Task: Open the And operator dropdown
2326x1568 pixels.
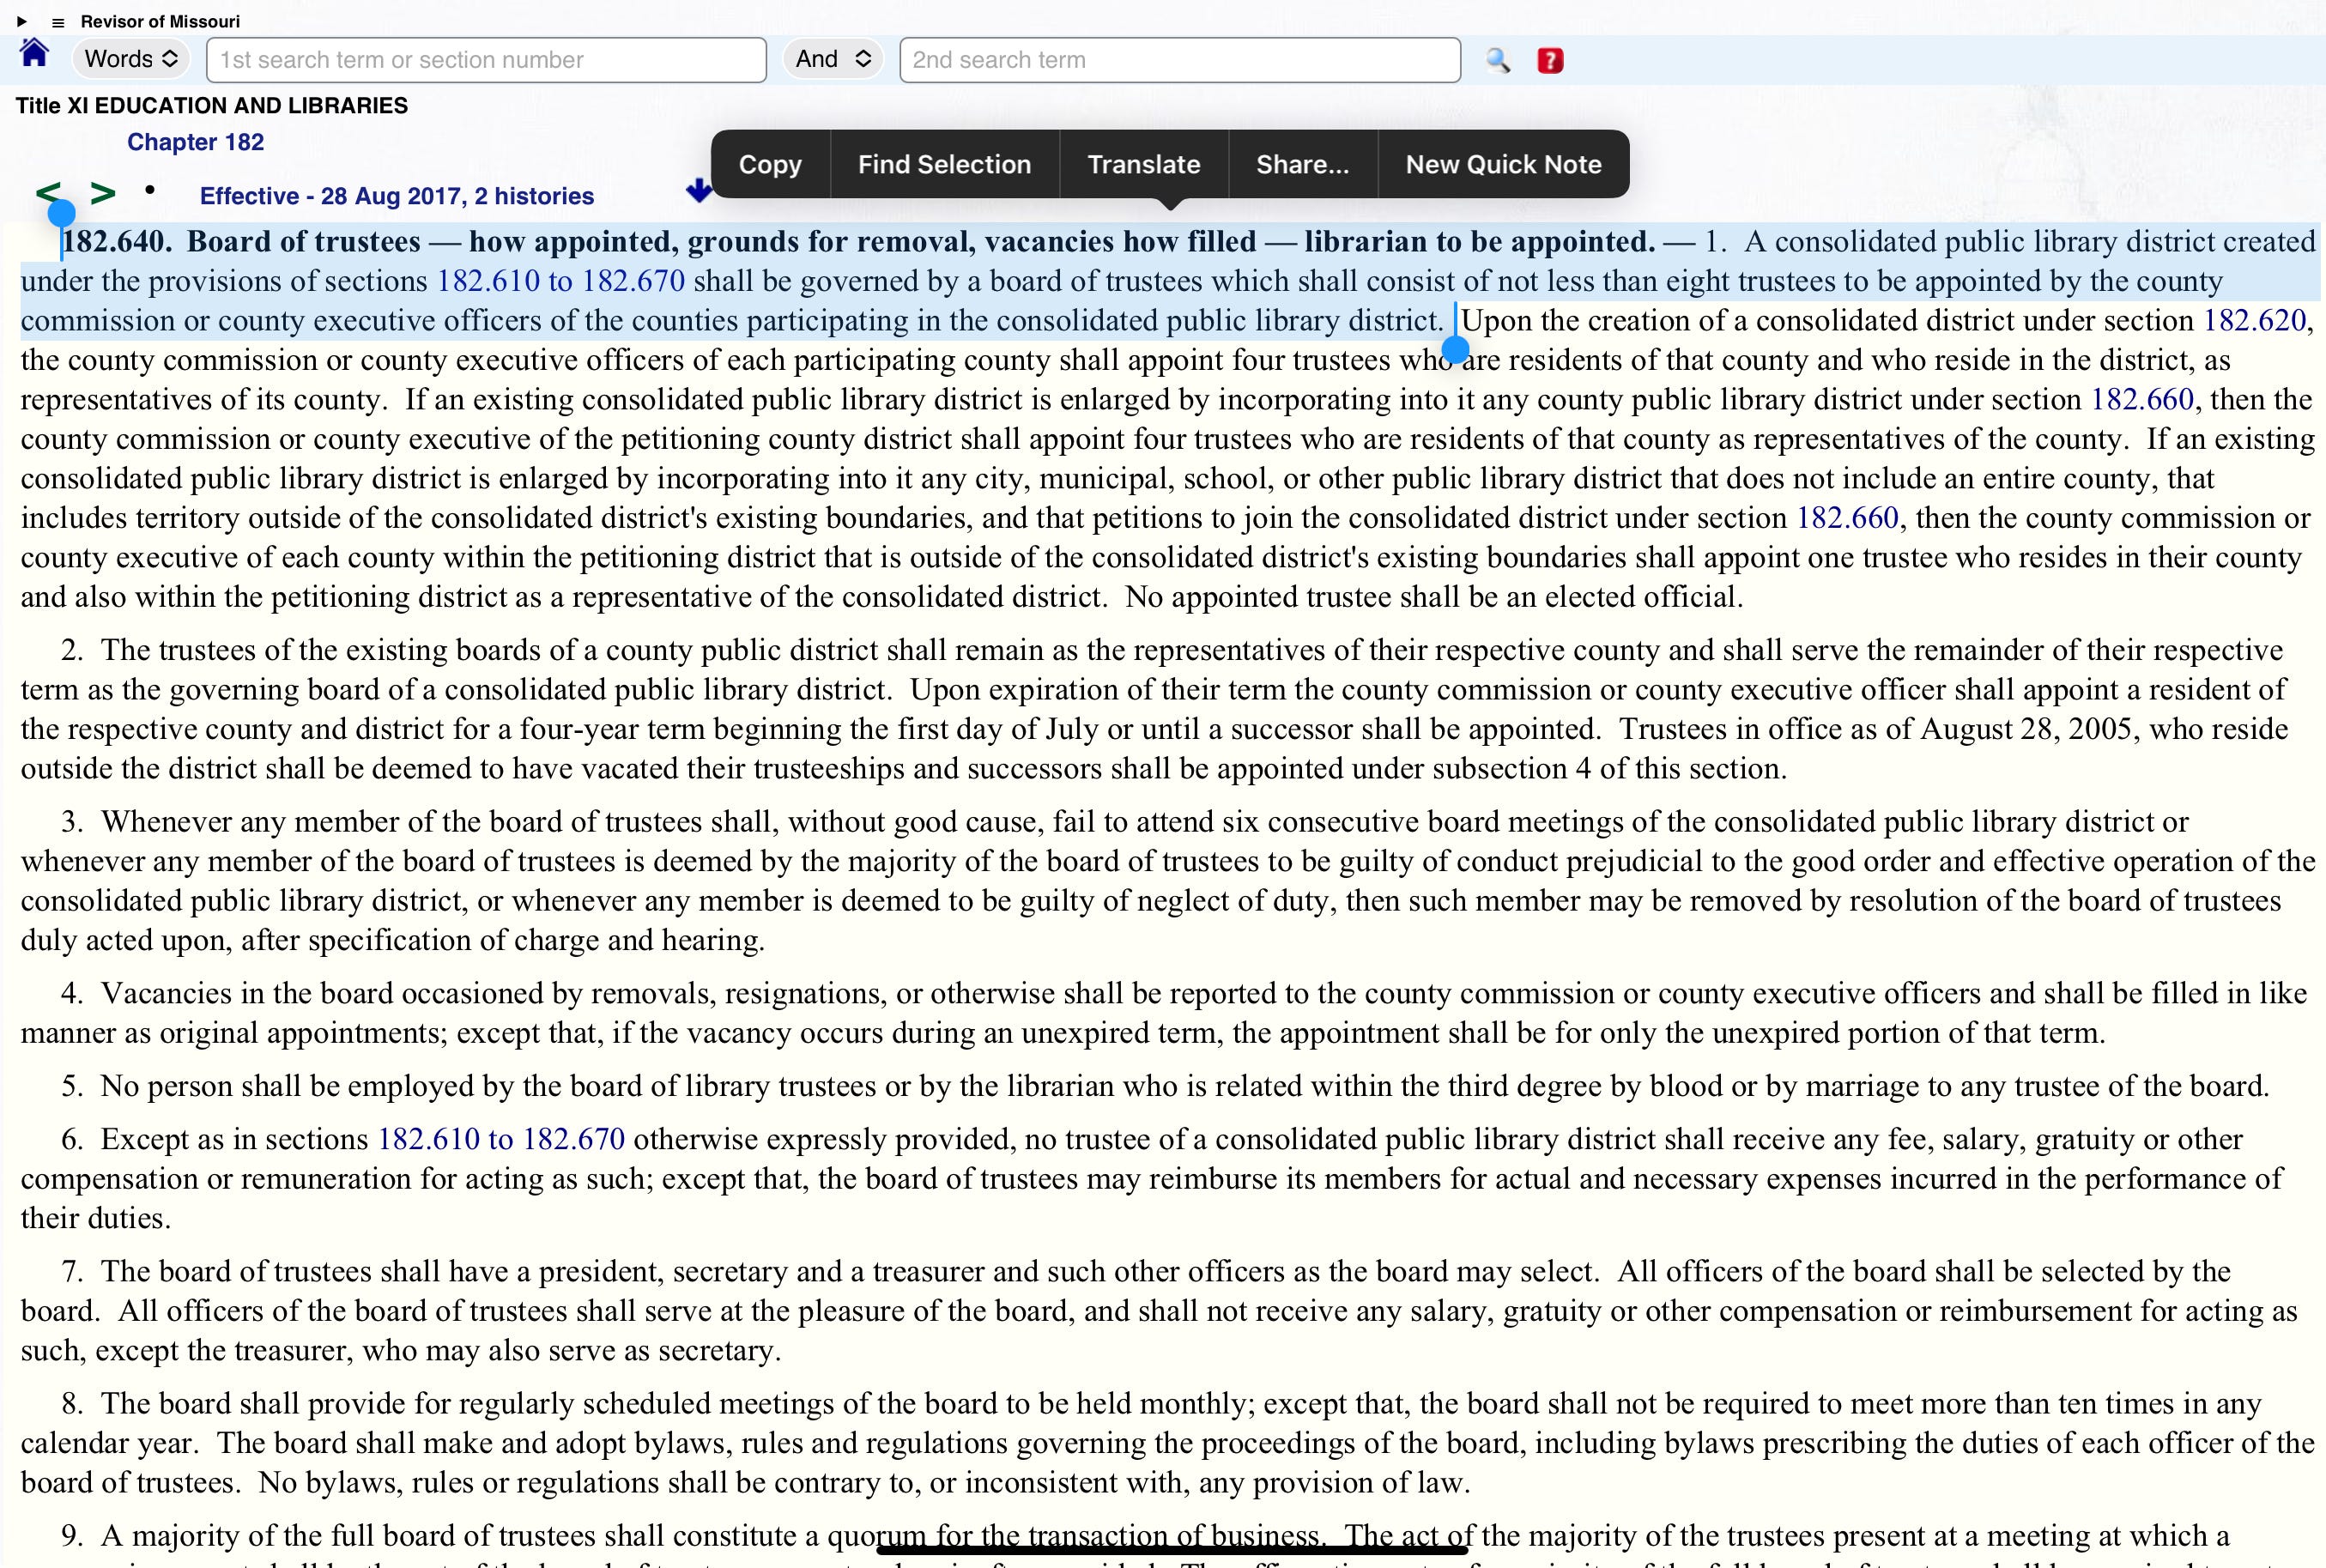Action: pyautogui.click(x=833, y=59)
